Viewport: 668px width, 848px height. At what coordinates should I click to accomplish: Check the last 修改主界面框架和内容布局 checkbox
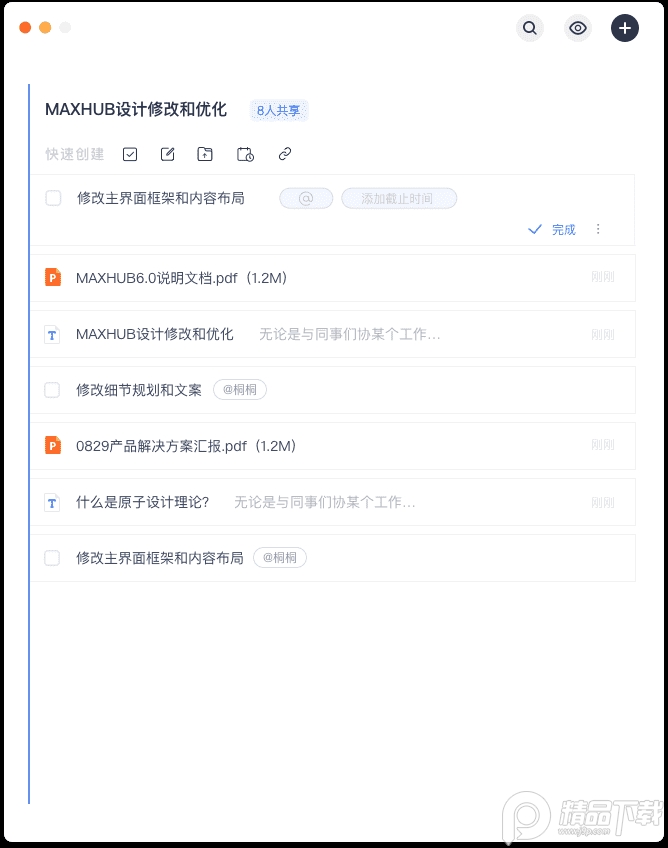click(x=52, y=558)
